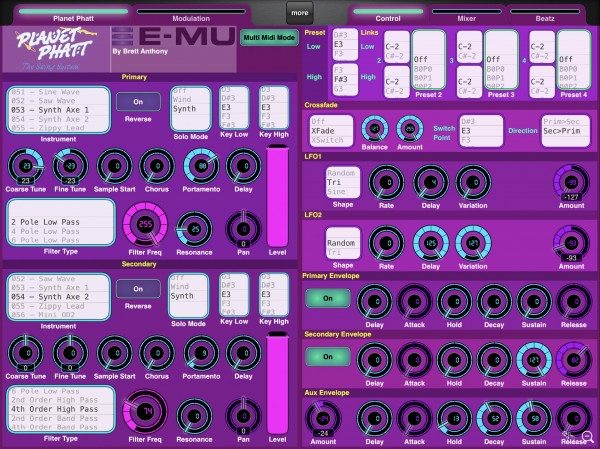Open the Primary Filter Type list
The width and height of the screenshot is (600, 449).
61,222
